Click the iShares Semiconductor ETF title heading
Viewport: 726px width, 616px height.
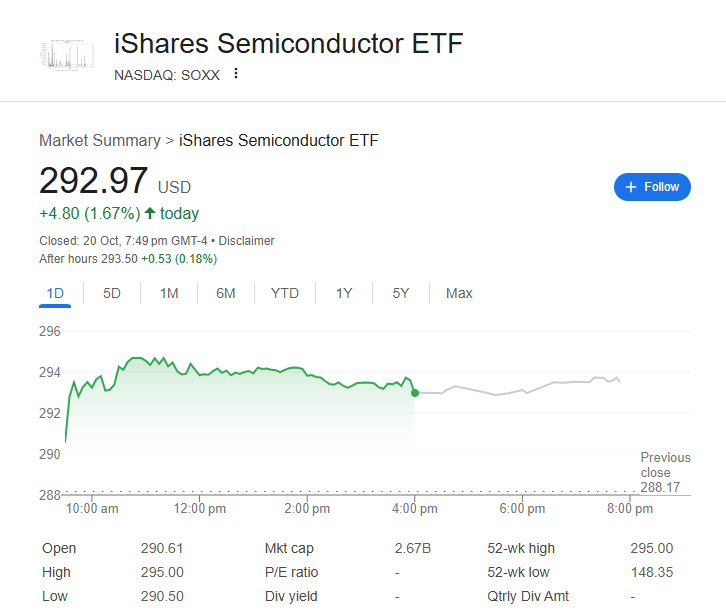289,44
